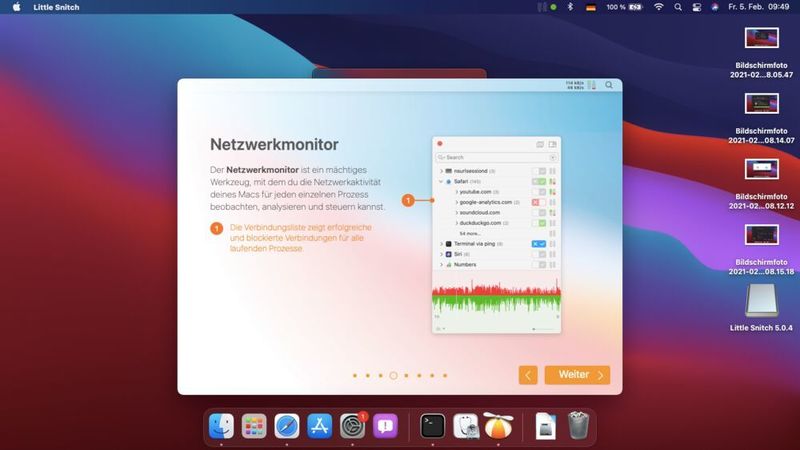Toggle the youtube.com allow/deny switch
This screenshot has width=800, height=450.
(x=539, y=192)
